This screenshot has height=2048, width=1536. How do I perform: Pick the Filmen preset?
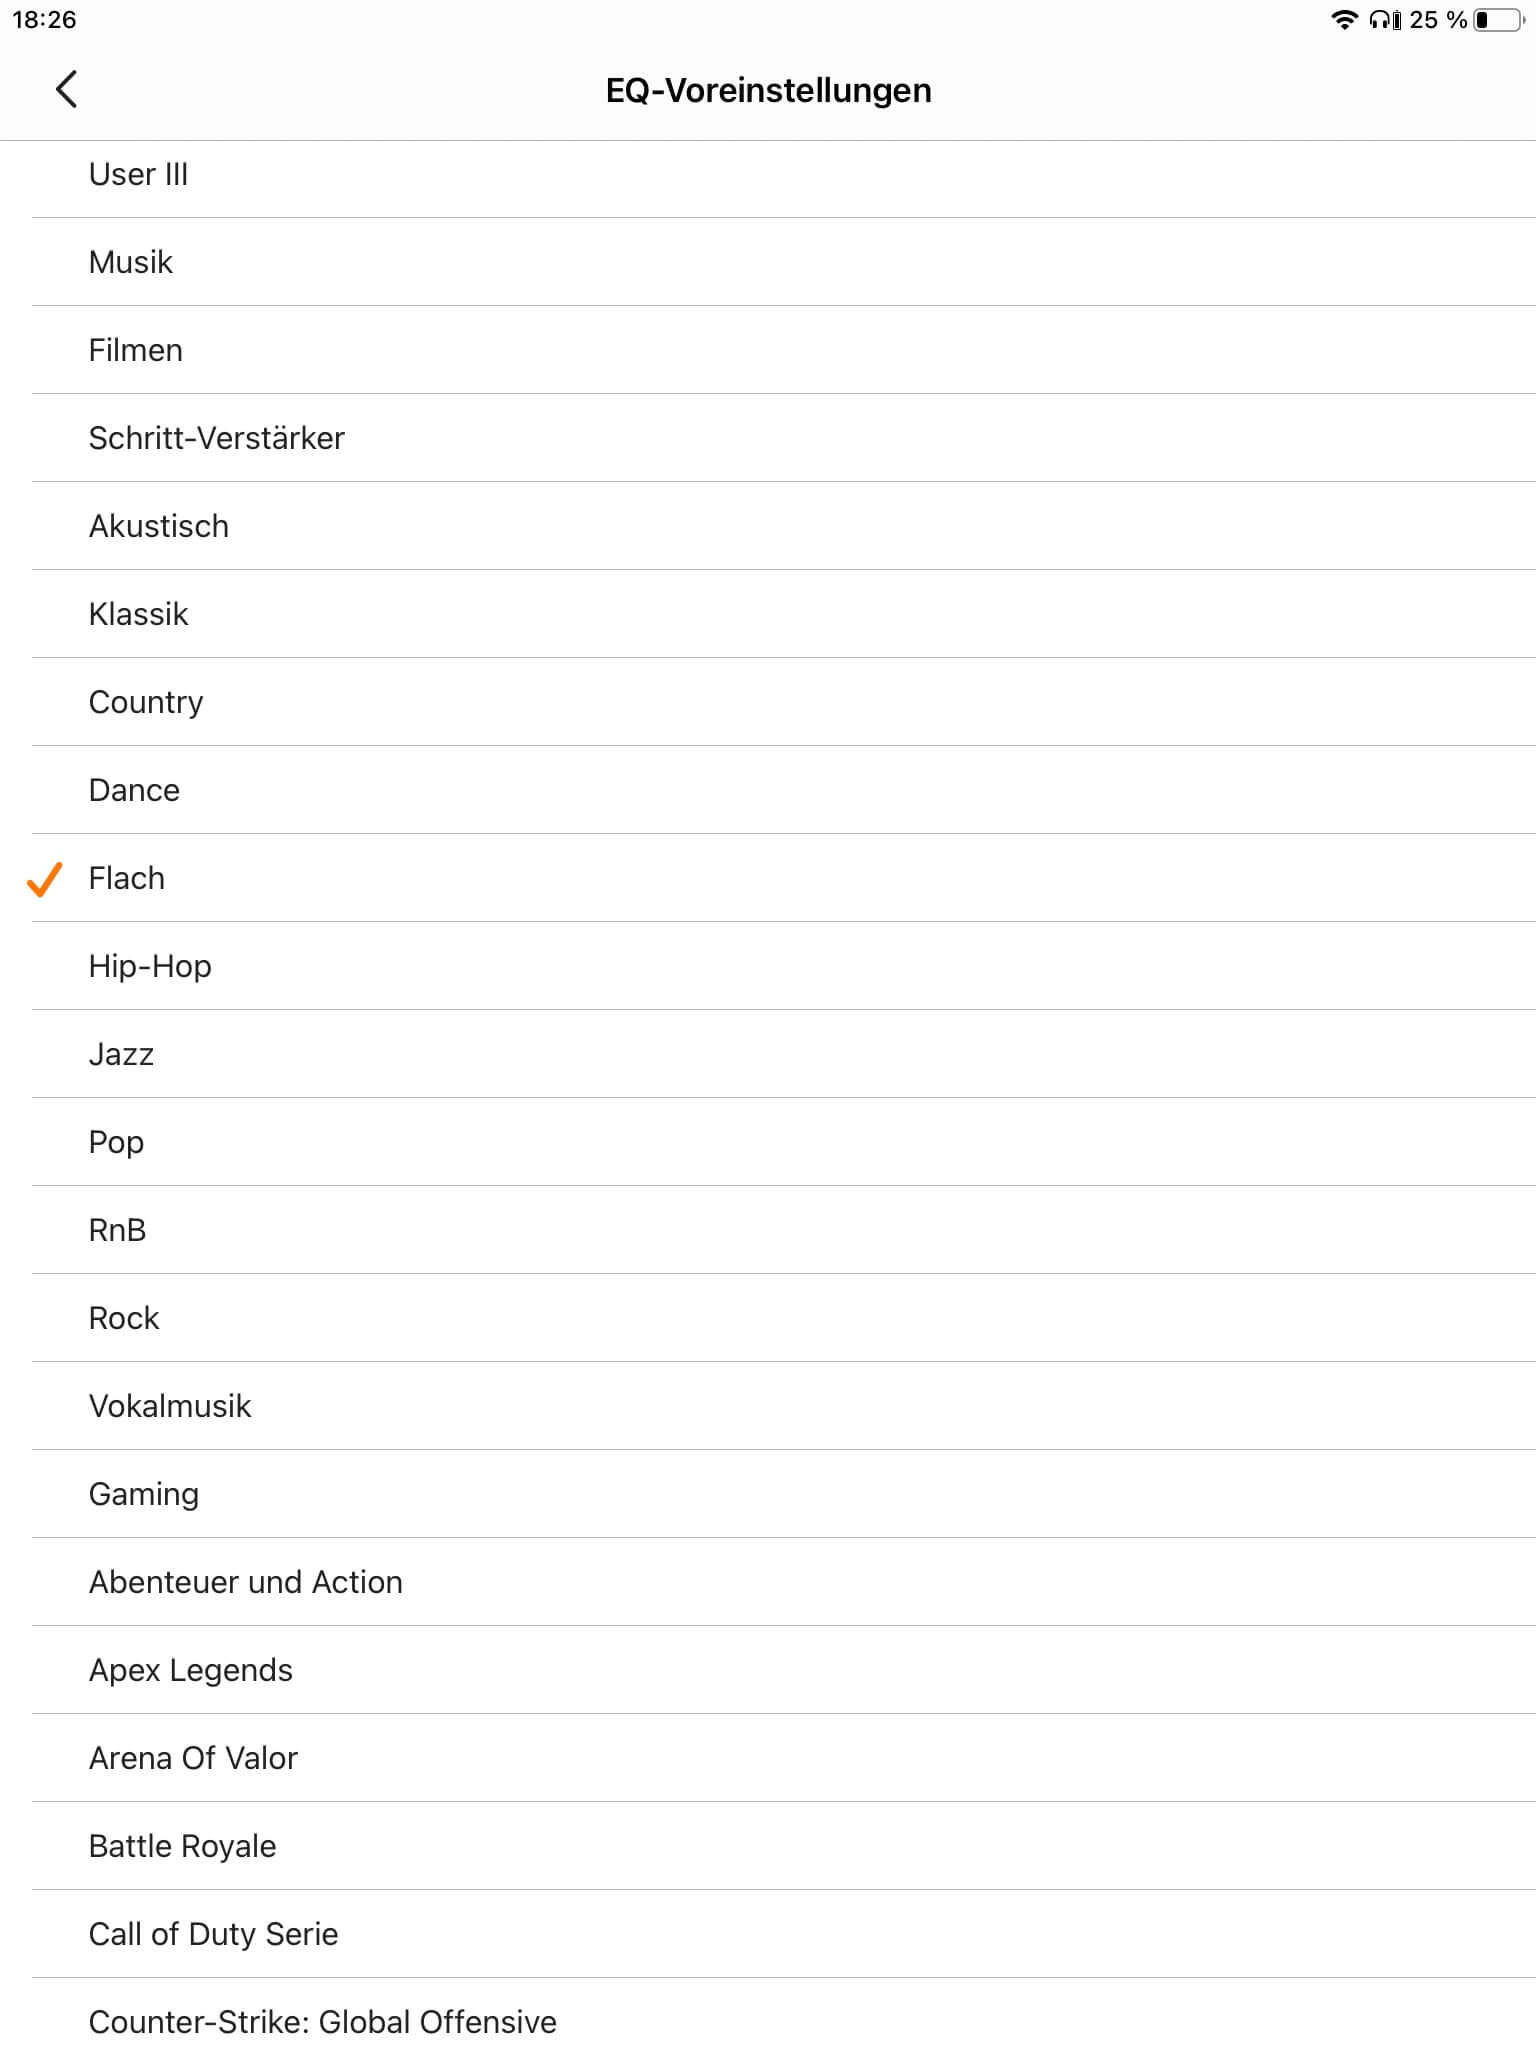click(136, 350)
